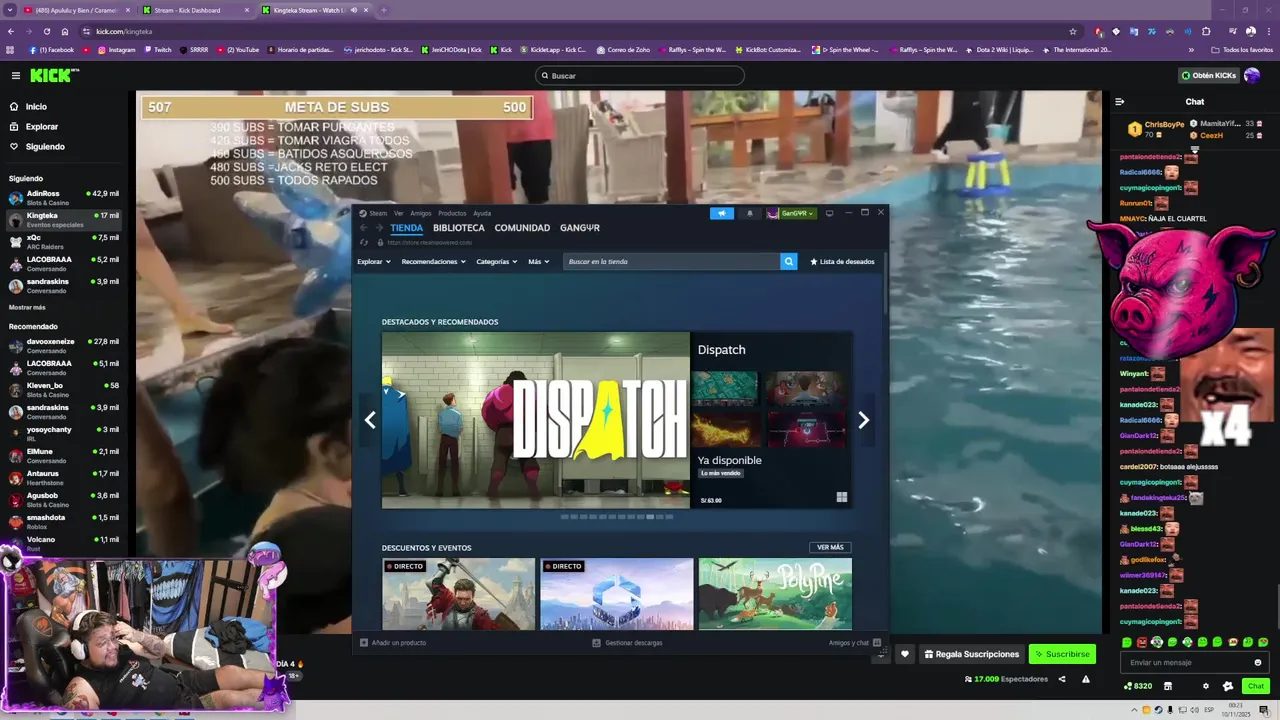This screenshot has height=720, width=1280.
Task: Open davooxeneize recommended channel
Action: pos(64,345)
